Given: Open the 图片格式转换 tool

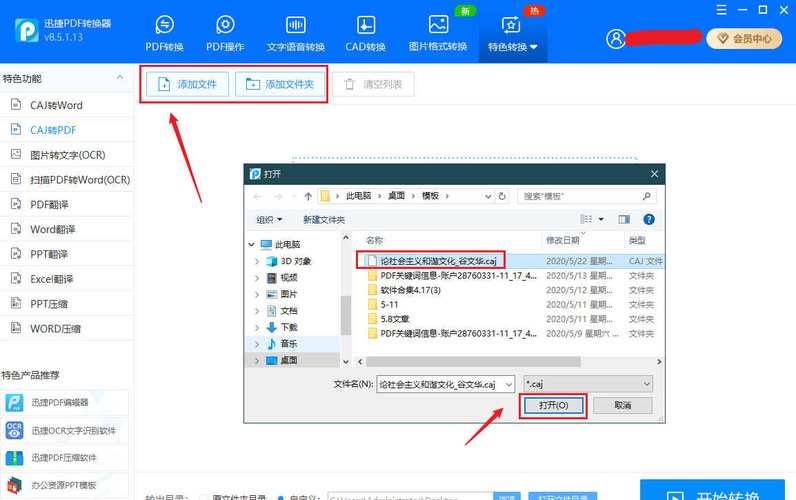Looking at the screenshot, I should (438, 34).
